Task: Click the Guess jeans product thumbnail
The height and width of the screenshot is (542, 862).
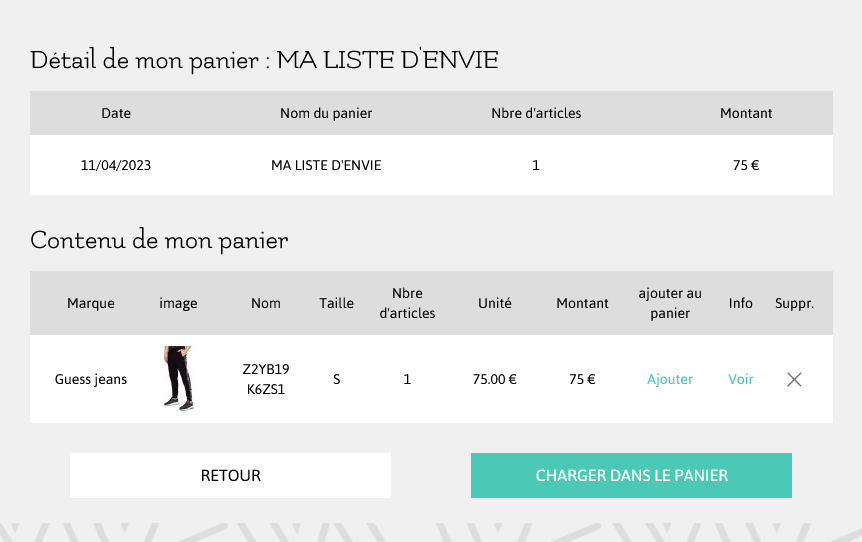Action: 178,379
